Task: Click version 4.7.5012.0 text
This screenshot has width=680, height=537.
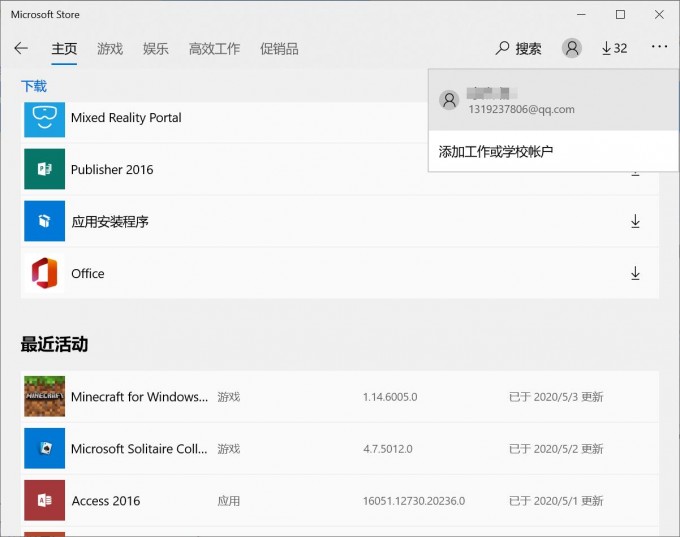Action: click(388, 449)
